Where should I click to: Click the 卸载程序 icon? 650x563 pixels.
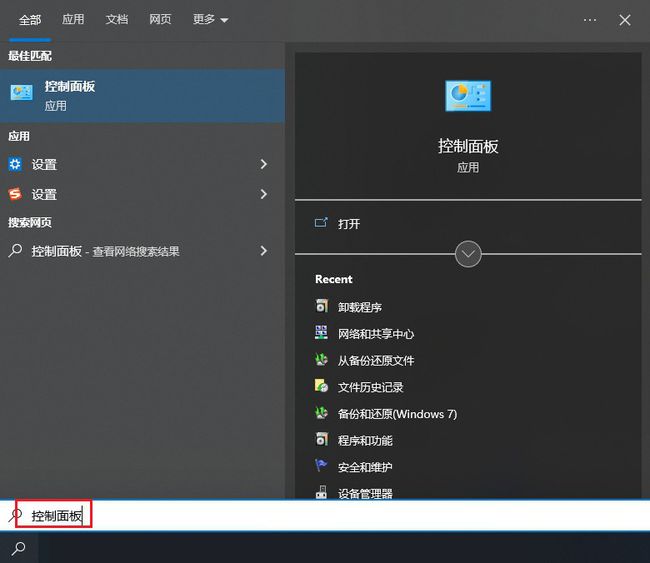[x=321, y=306]
